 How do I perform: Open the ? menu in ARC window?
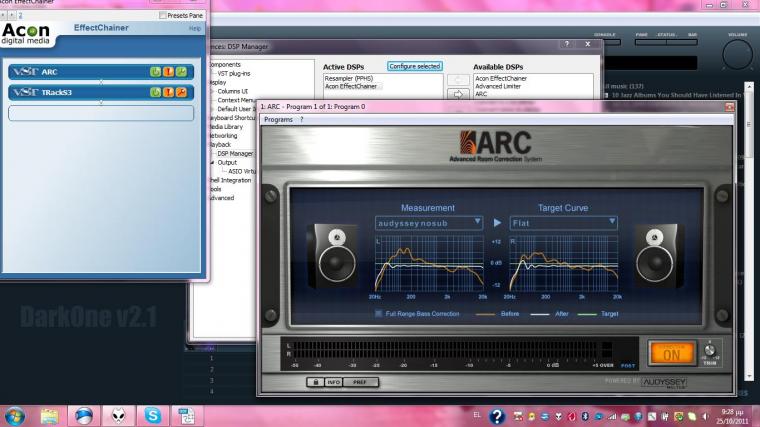[302, 119]
